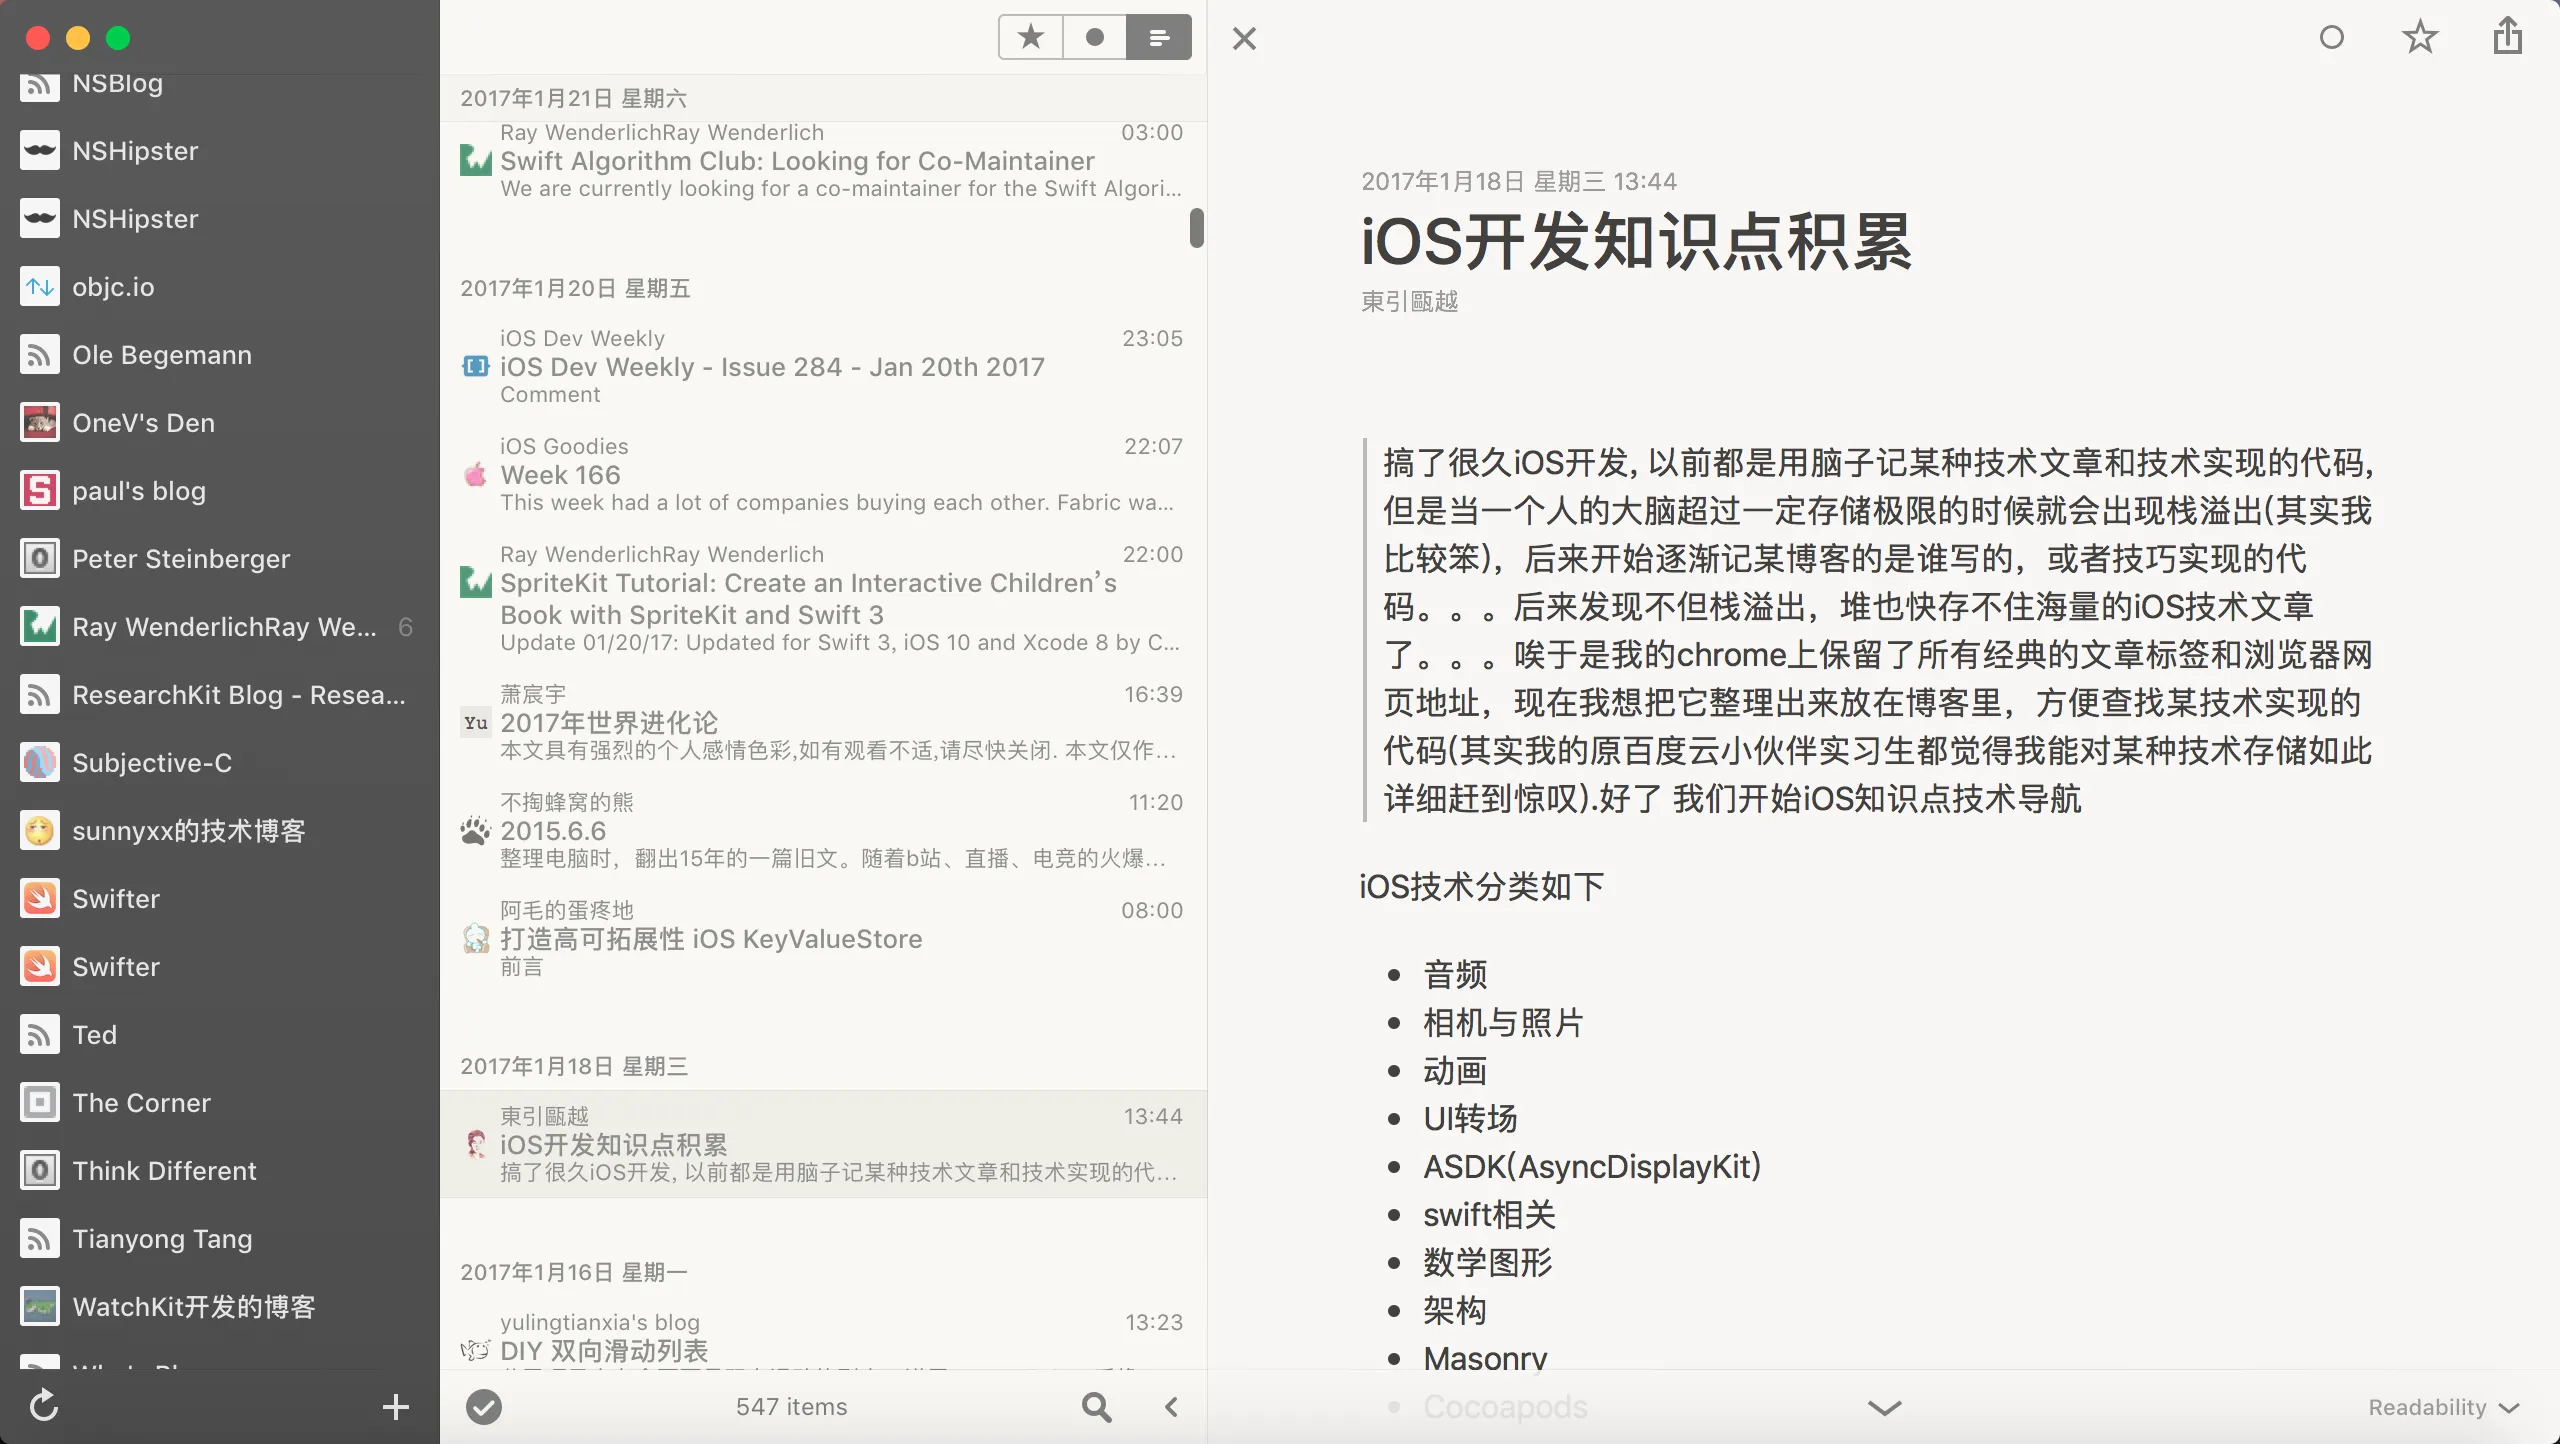The image size is (2560, 1444).
Task: Open the search magnifier icon
Action: pos(1096,1407)
